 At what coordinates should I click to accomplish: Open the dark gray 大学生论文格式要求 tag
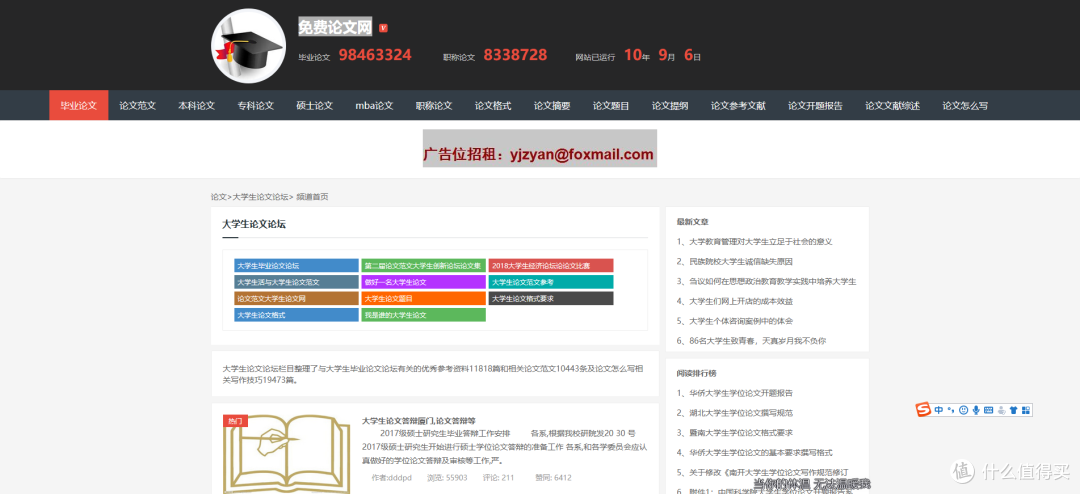551,298
